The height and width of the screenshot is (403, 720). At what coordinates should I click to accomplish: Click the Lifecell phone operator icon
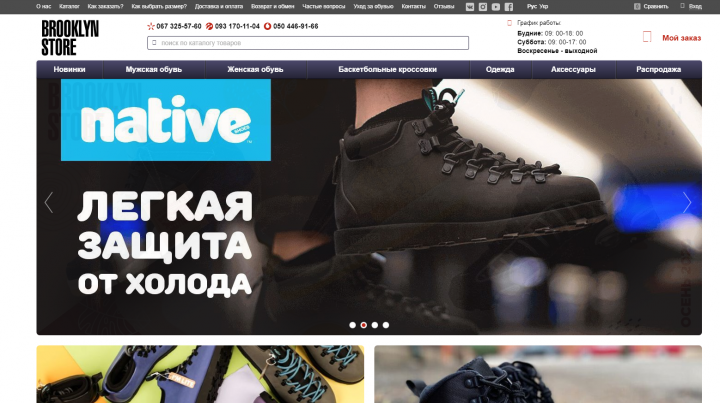(209, 26)
